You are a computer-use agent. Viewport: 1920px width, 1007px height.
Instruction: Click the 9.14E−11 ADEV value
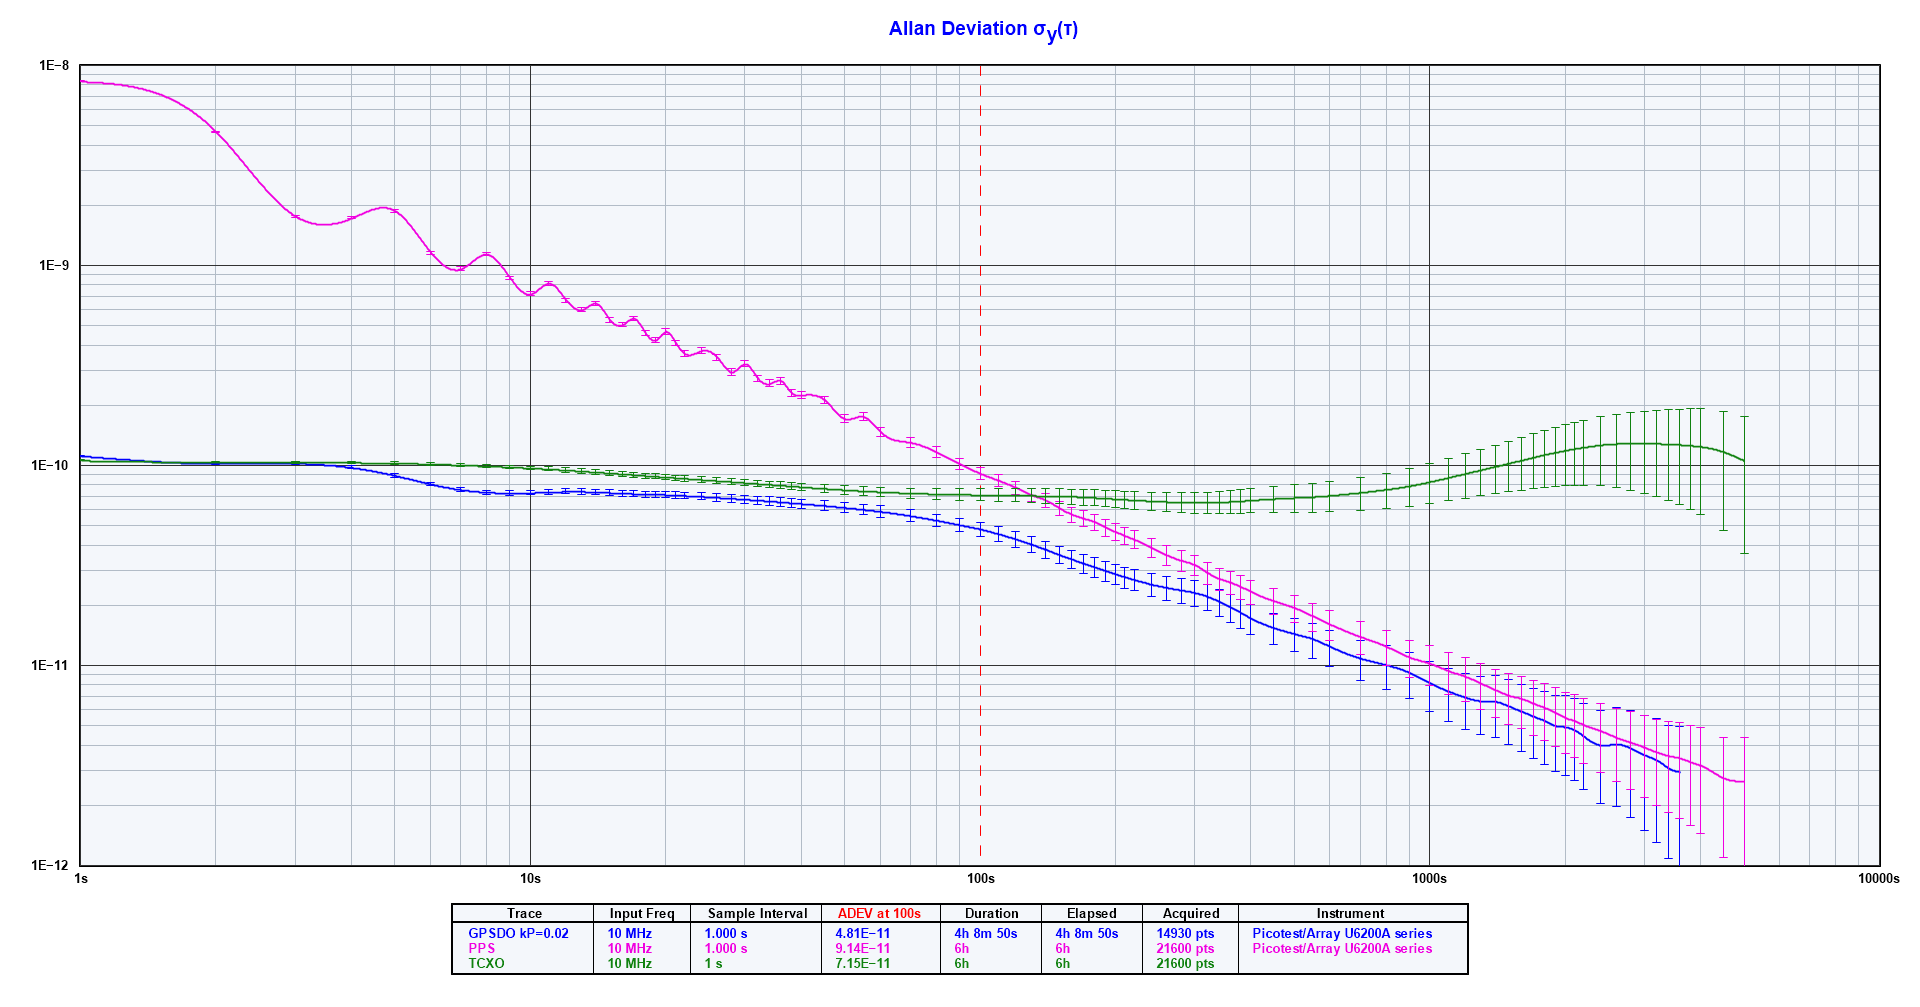[862, 949]
